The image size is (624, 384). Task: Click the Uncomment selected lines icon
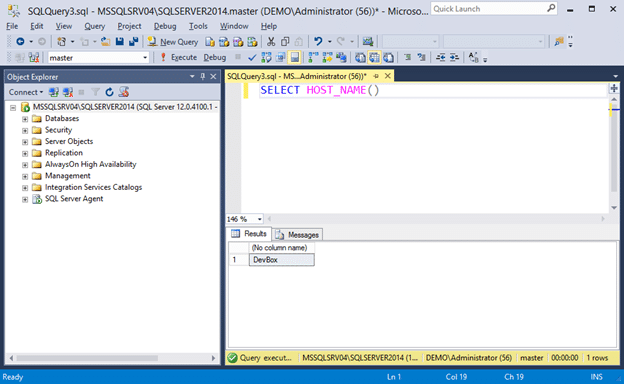point(421,58)
